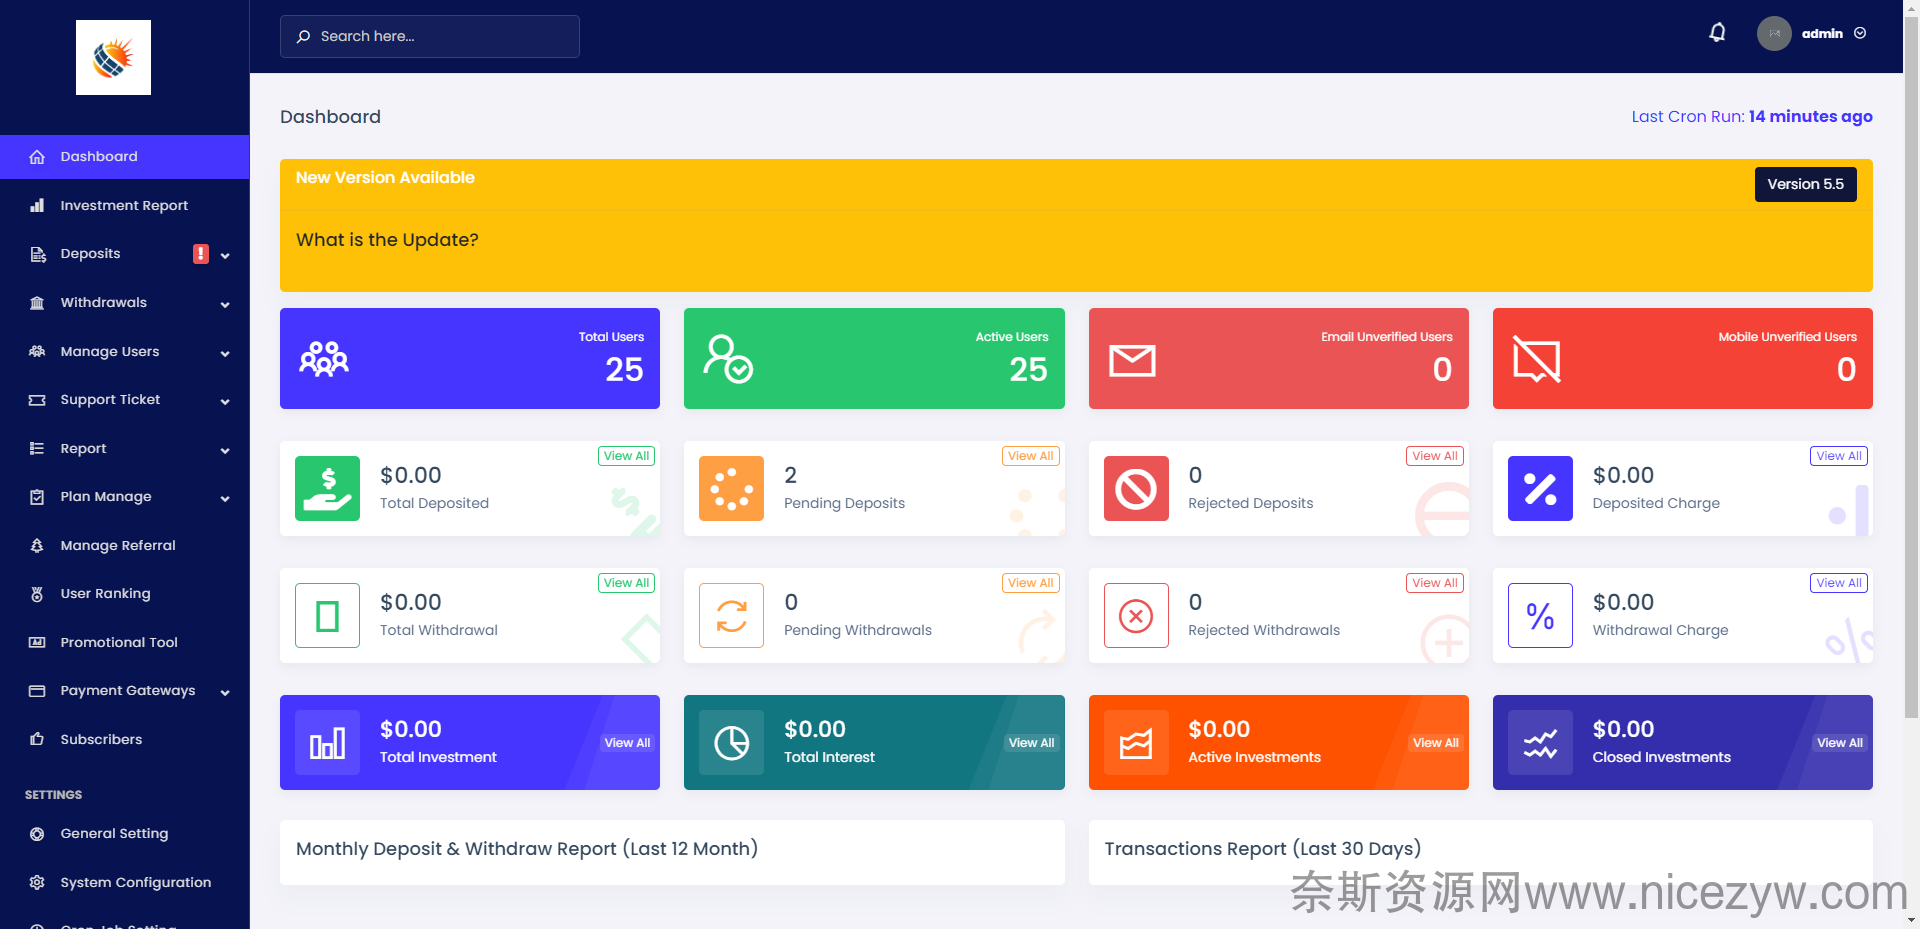1920x929 pixels.
Task: Click the Email Unverified envelope icon
Action: (x=1132, y=360)
